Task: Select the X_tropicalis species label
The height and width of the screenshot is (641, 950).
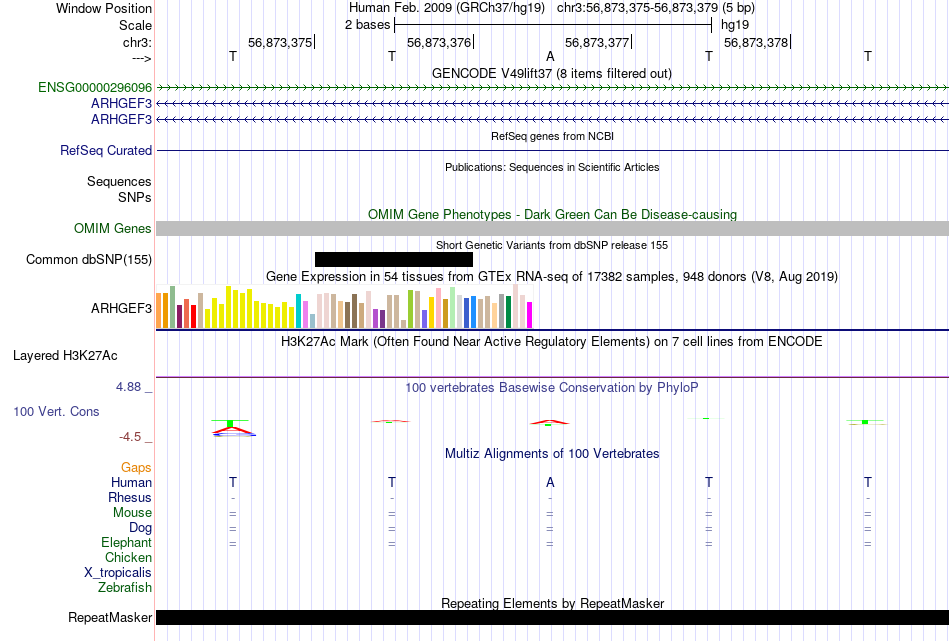Action: [118, 573]
